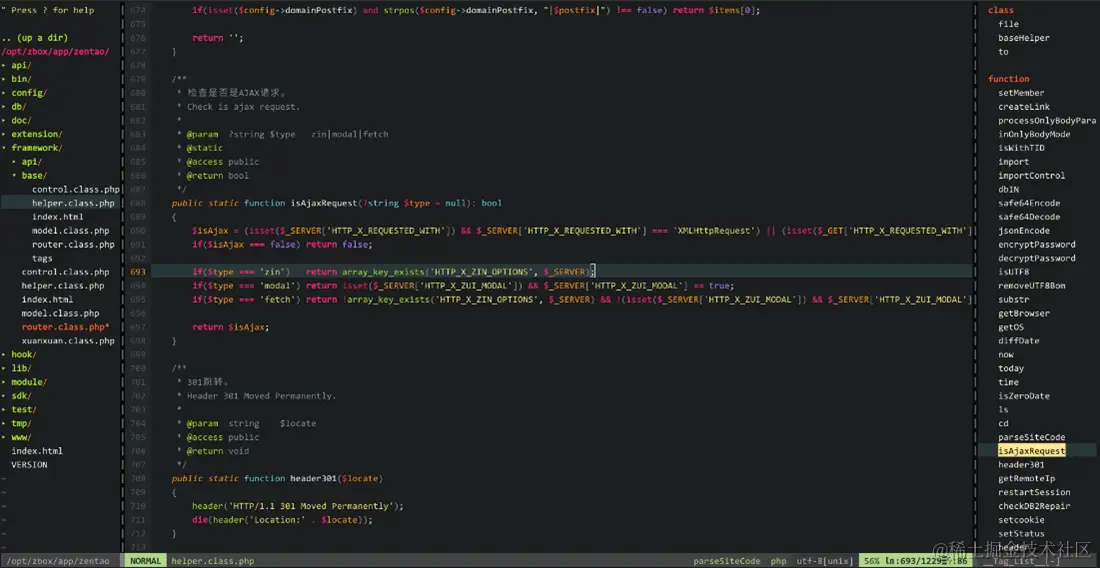Screen dimensions: 1100x568
Task: Jump to the setStatus tag
Action: [x=1021, y=534]
